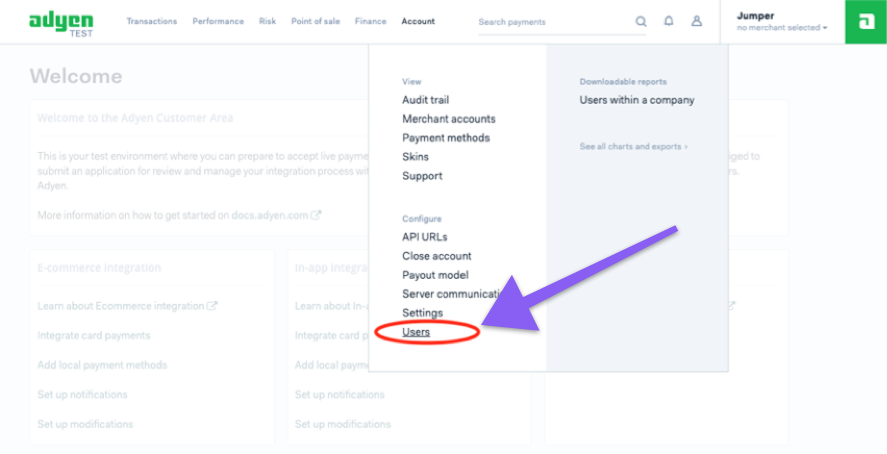Open 'Users within a company' report
This screenshot has width=887, height=454.
pos(637,100)
